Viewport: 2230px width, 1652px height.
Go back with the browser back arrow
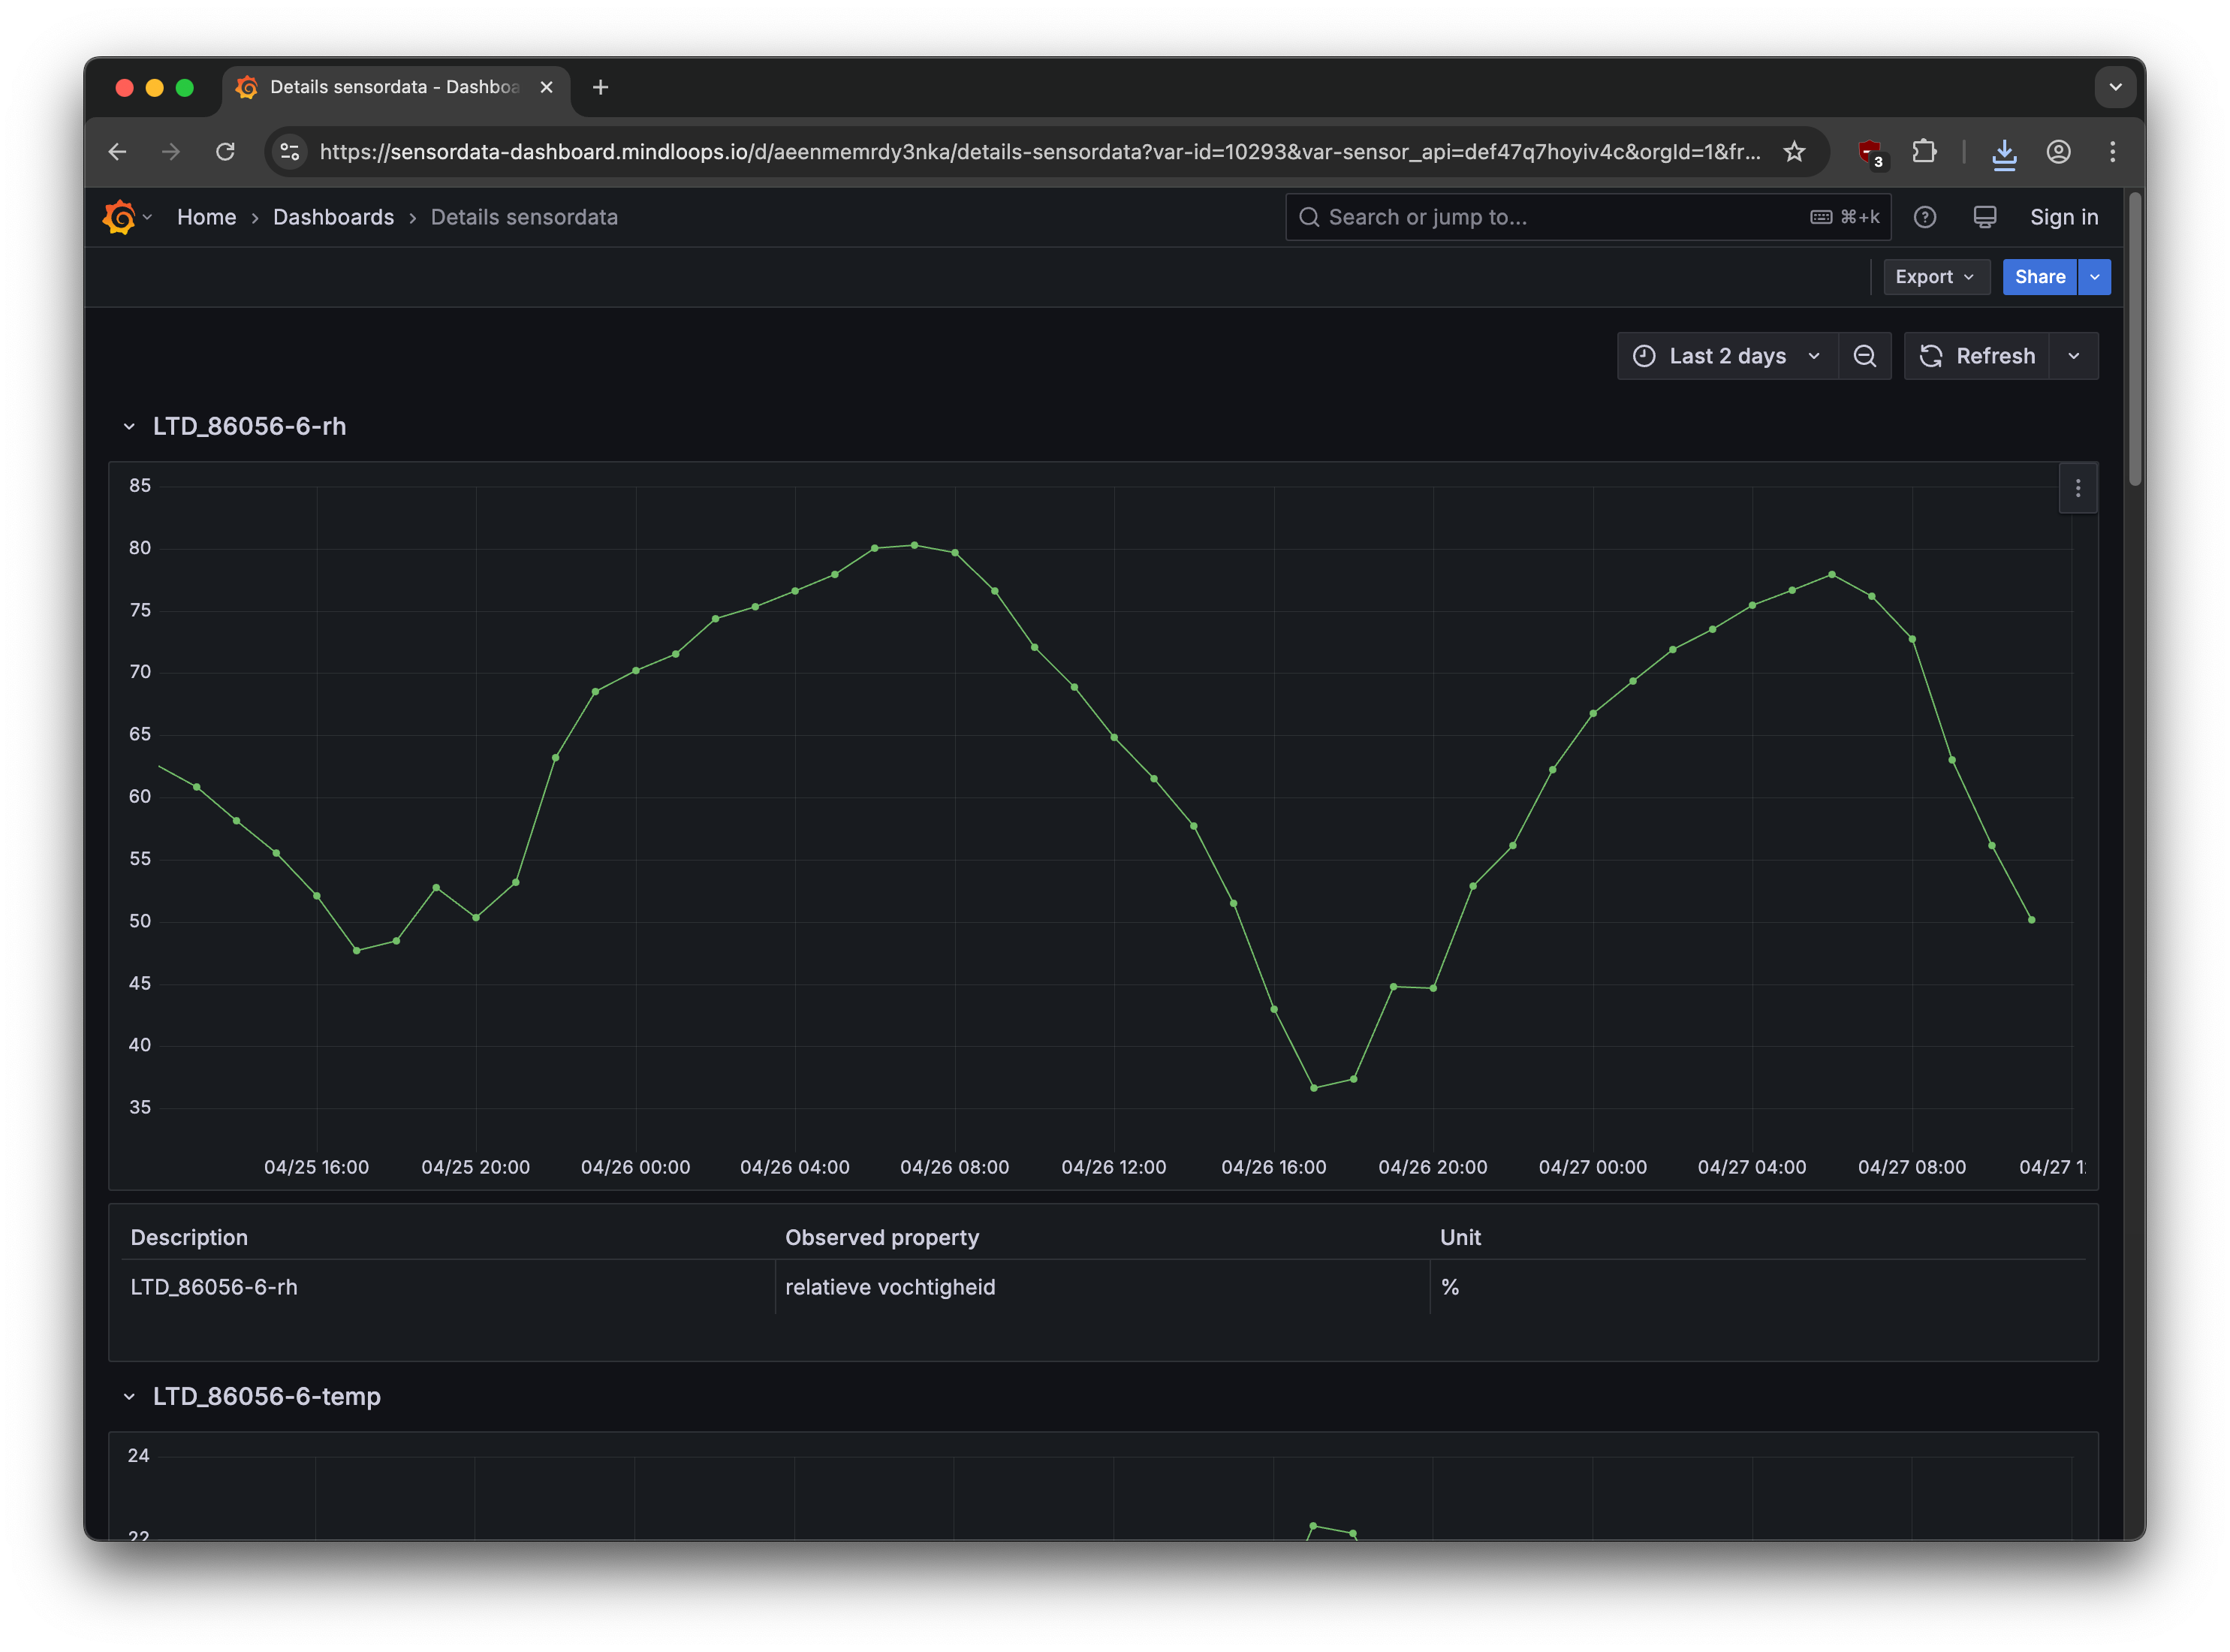pyautogui.click(x=117, y=151)
